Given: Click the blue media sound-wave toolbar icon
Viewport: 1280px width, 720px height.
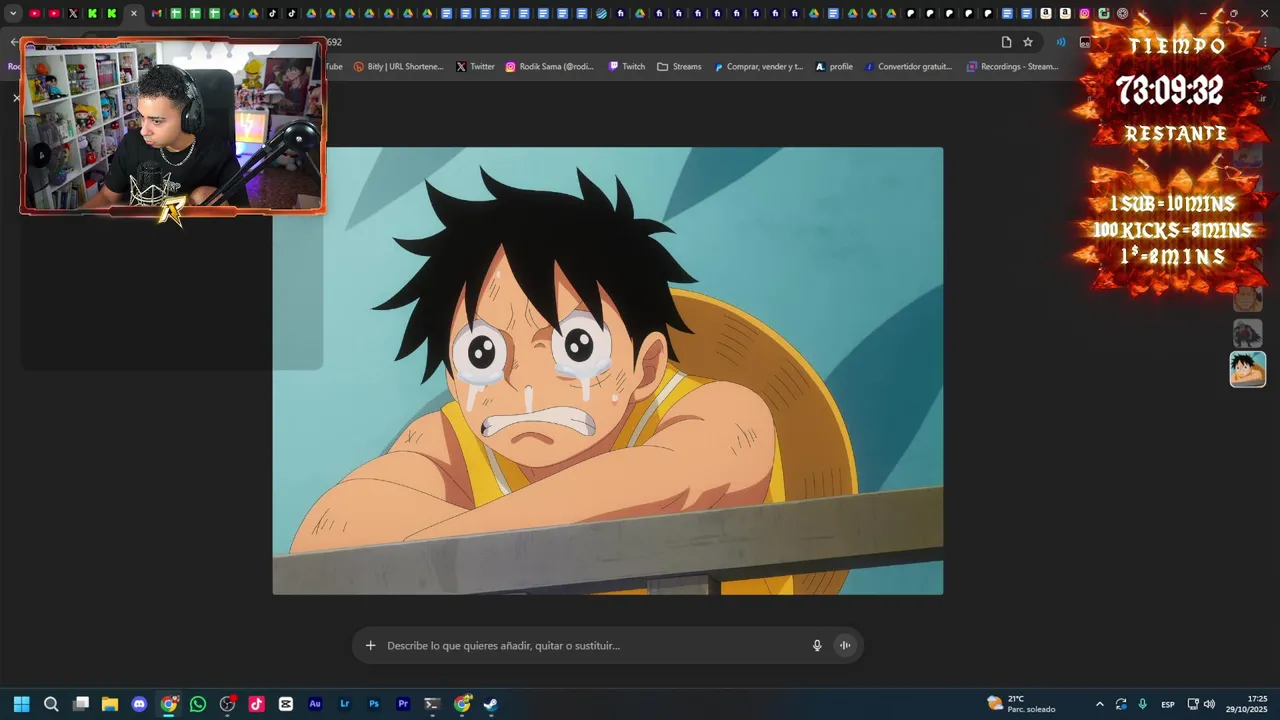Looking at the screenshot, I should tap(1060, 42).
